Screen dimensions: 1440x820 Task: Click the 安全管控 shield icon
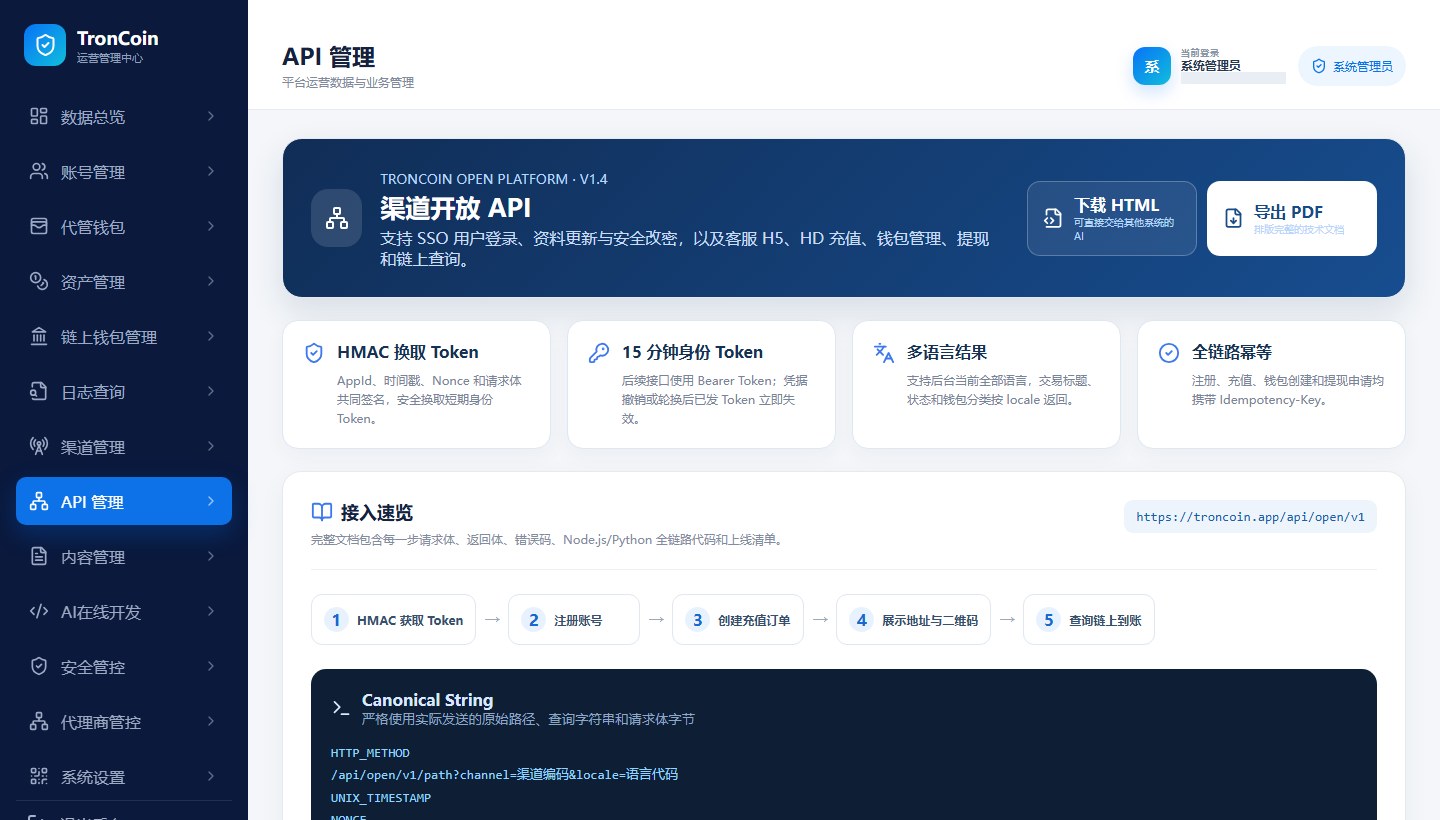[x=39, y=666]
